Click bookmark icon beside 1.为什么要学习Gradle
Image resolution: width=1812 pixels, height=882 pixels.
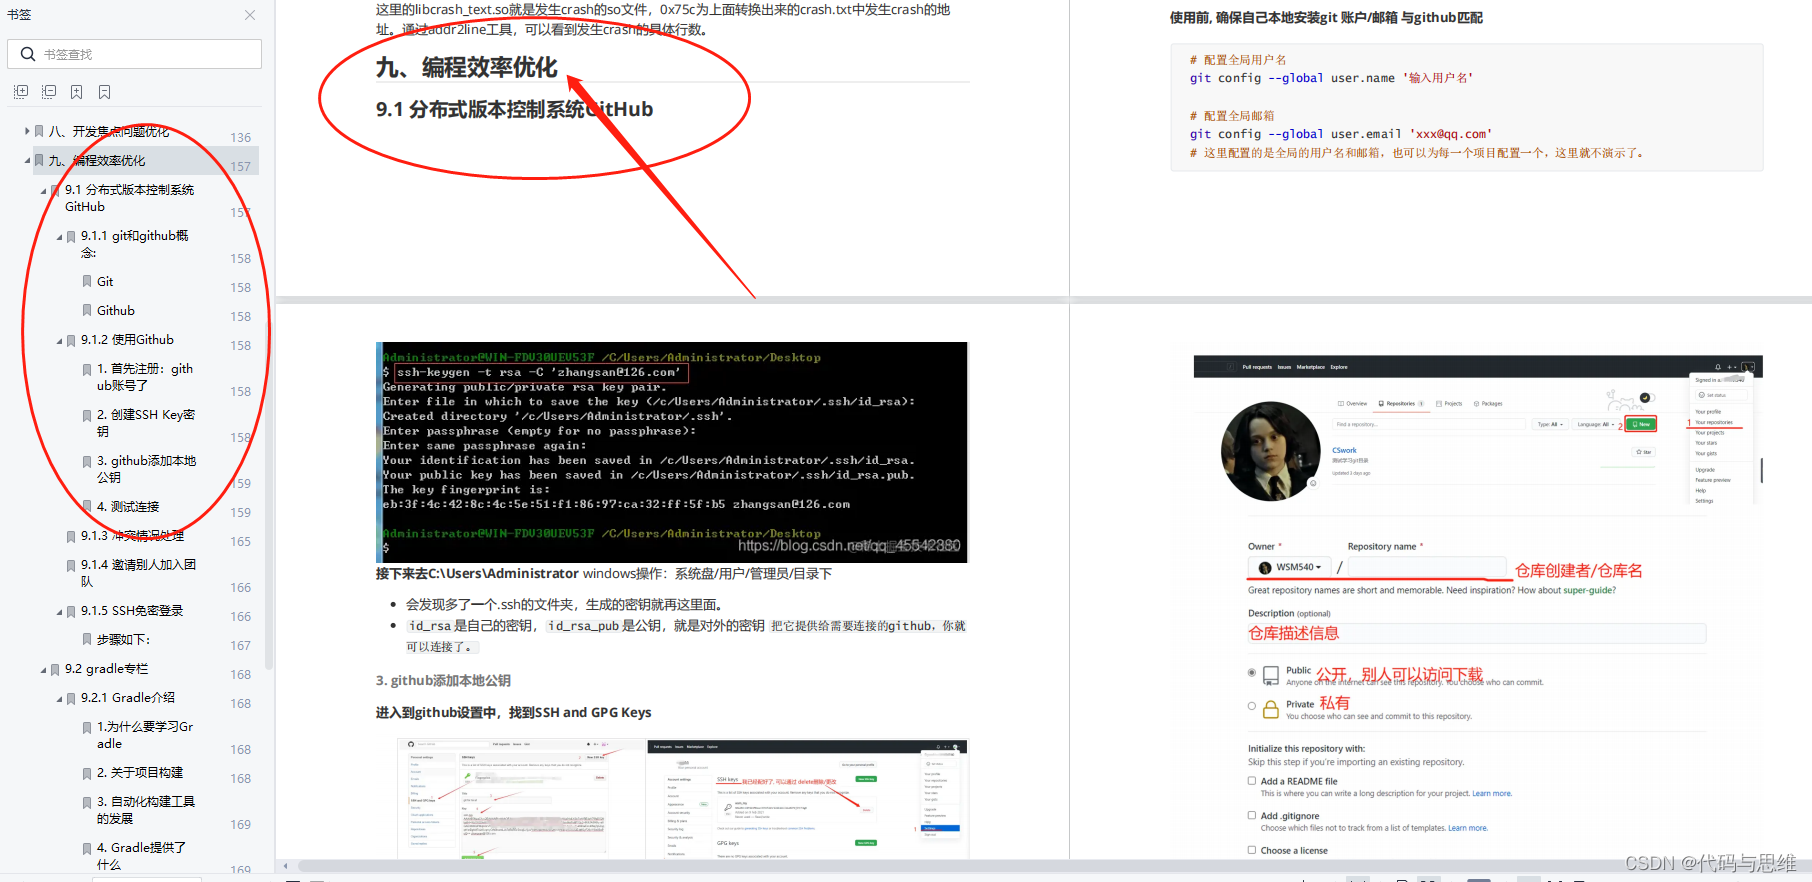87,727
